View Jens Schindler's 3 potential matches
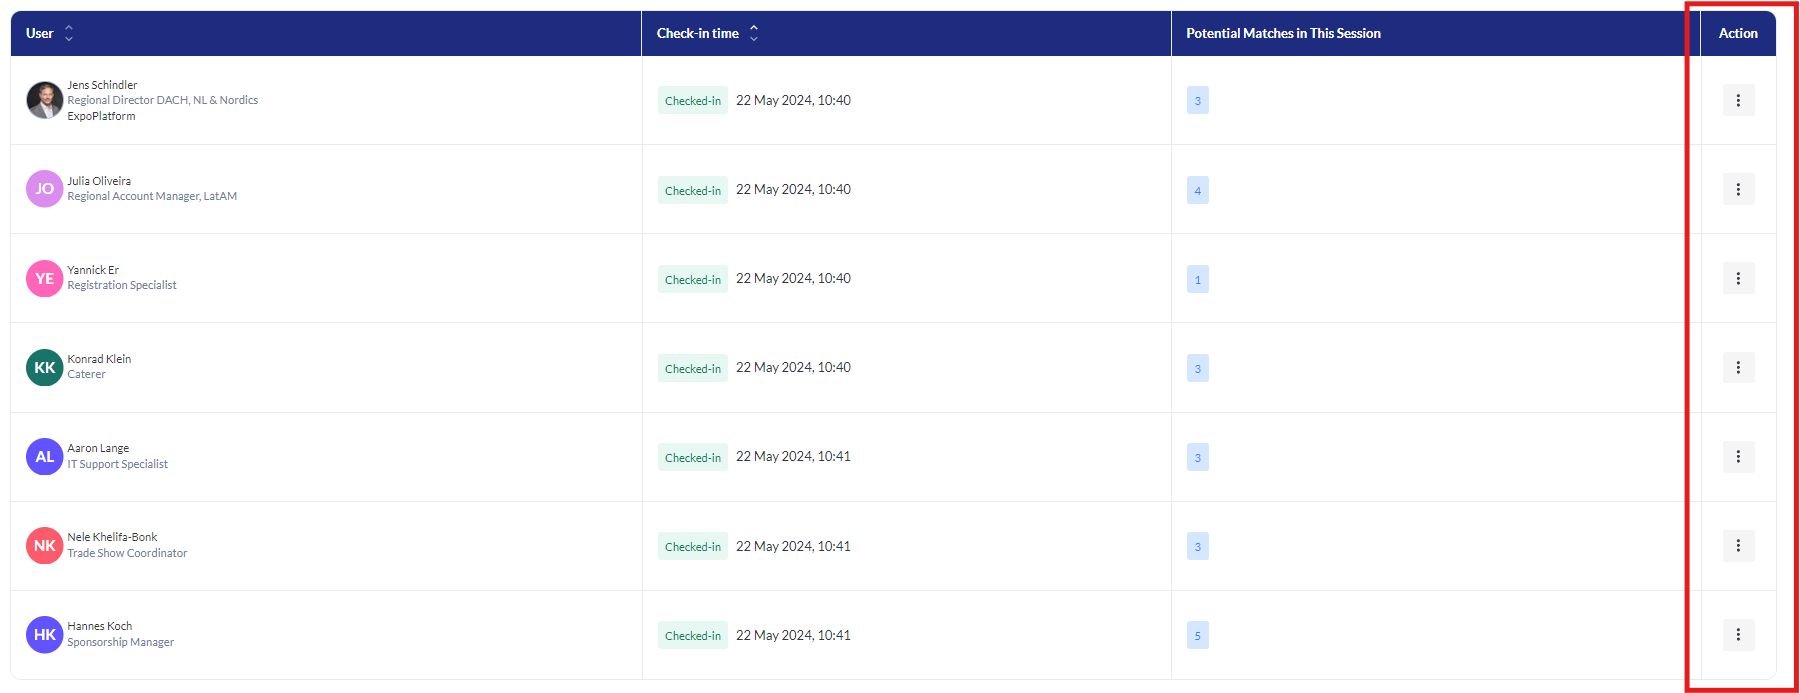1800x693 pixels. [1197, 101]
